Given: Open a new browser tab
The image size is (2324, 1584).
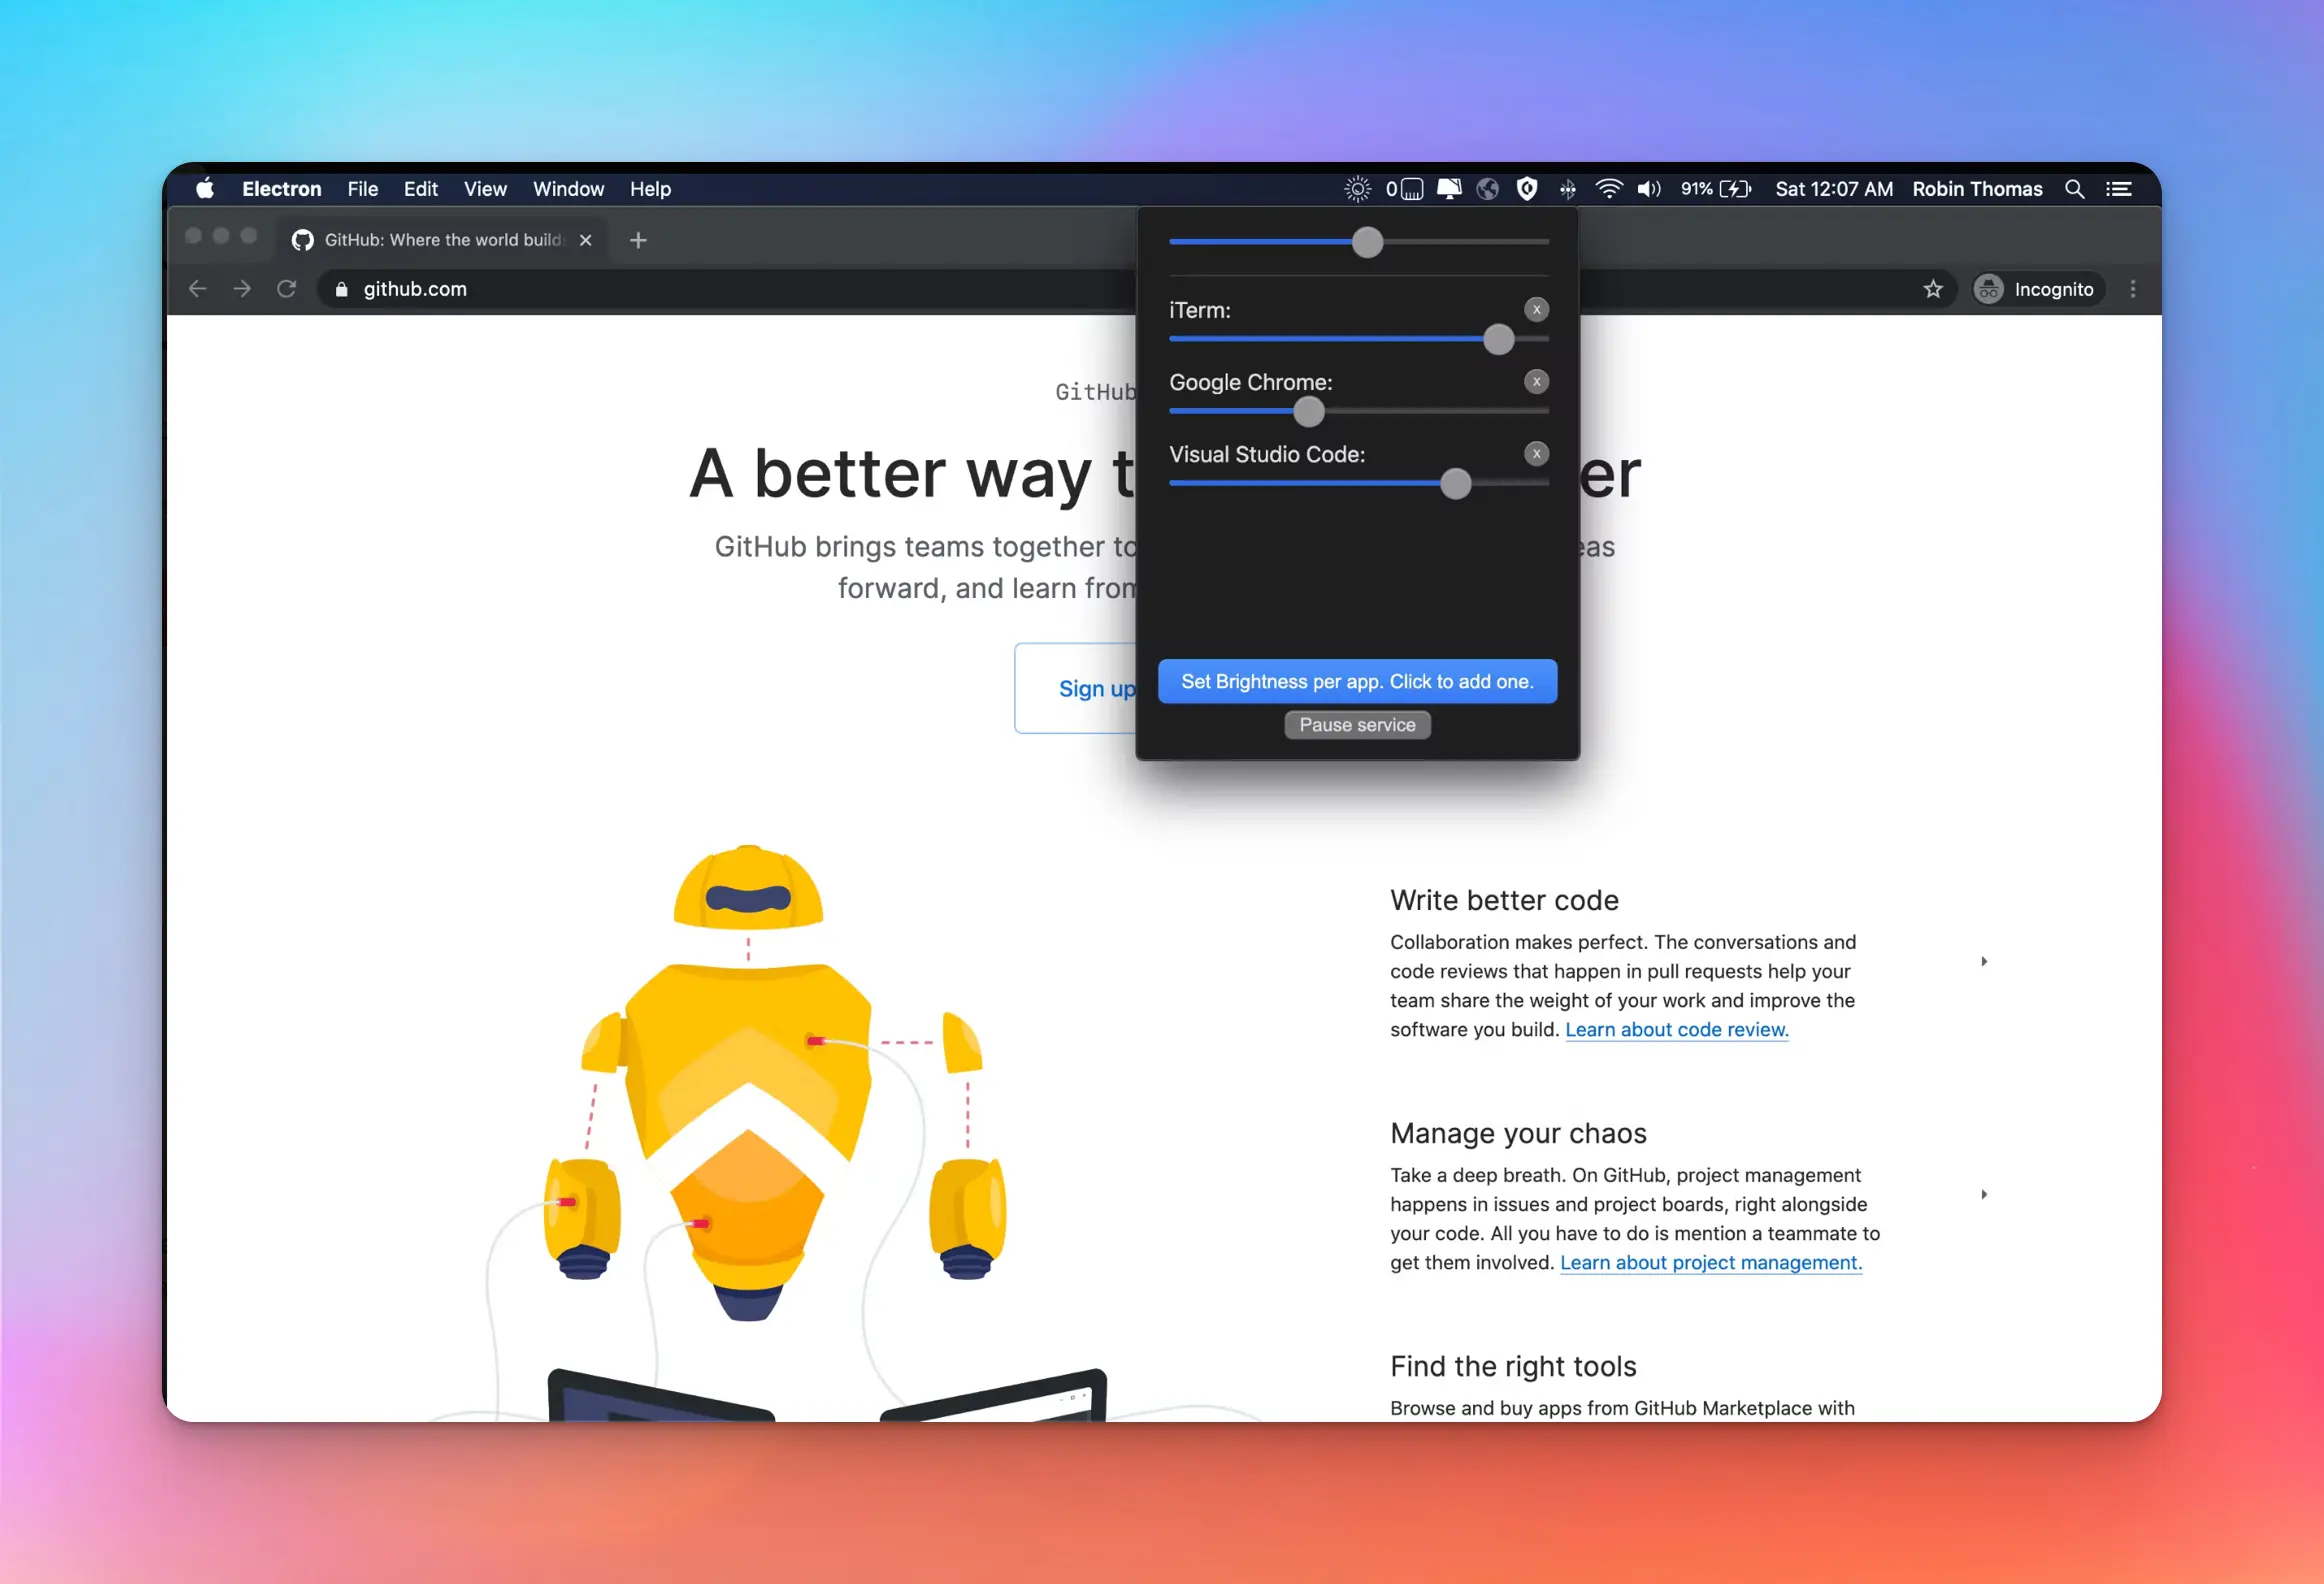Looking at the screenshot, I should pos(638,240).
